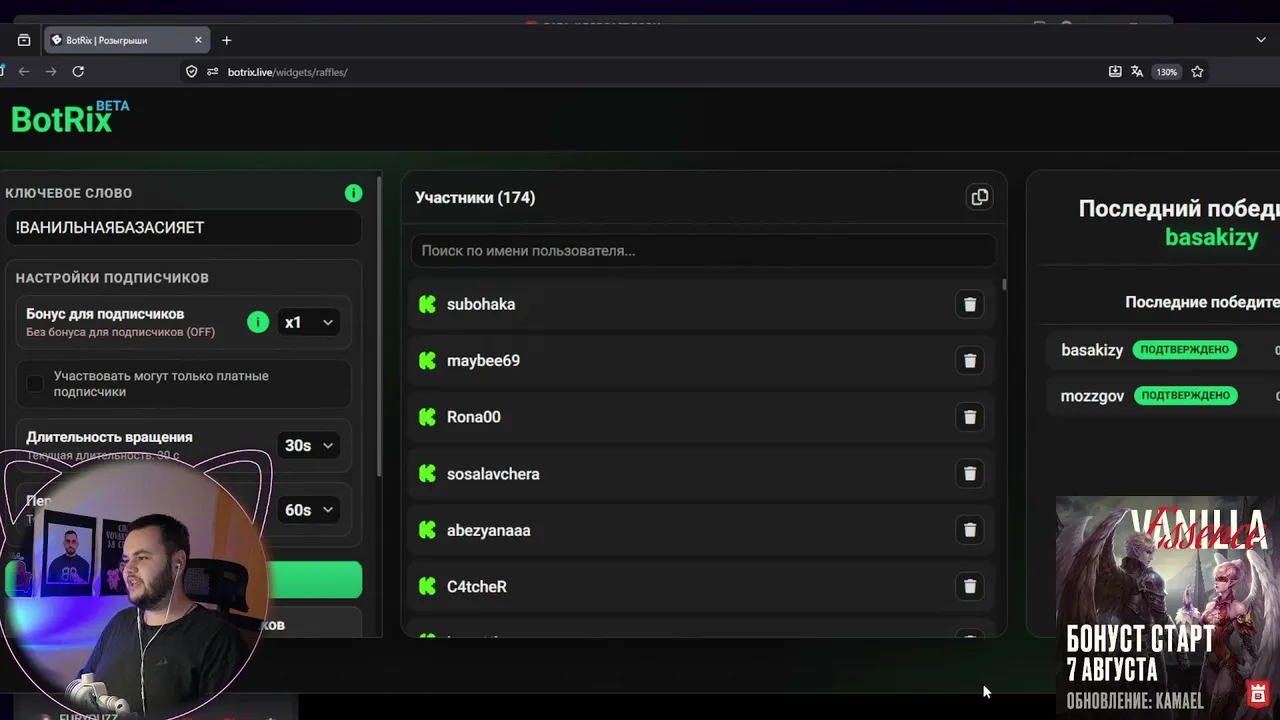Image resolution: width=1280 pixels, height=720 pixels.
Task: Click participant name subohaka
Action: 481,304
